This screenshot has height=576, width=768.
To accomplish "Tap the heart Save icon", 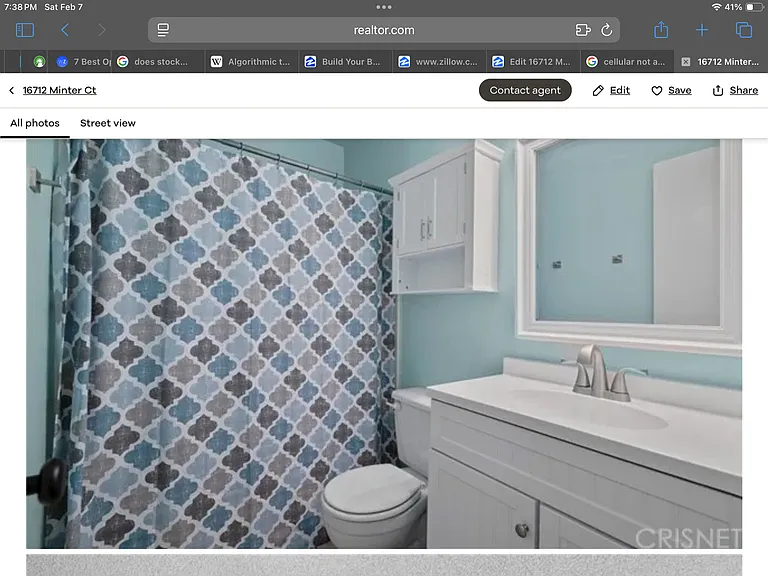I will click(657, 91).
